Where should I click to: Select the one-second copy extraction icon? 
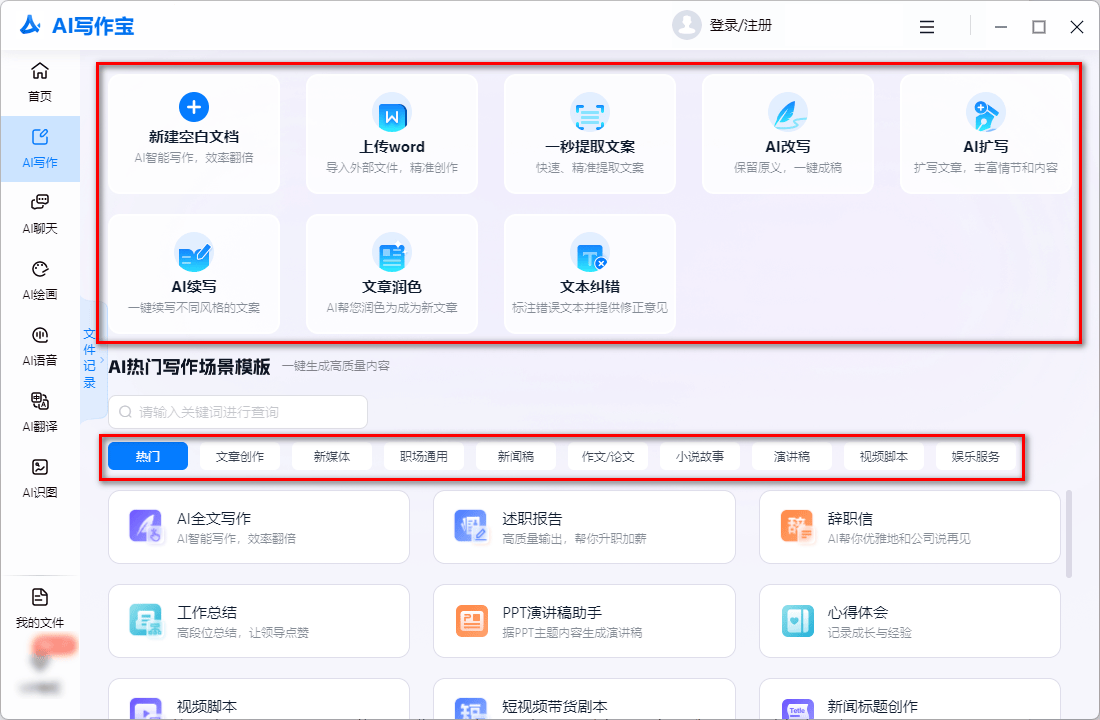pos(589,113)
